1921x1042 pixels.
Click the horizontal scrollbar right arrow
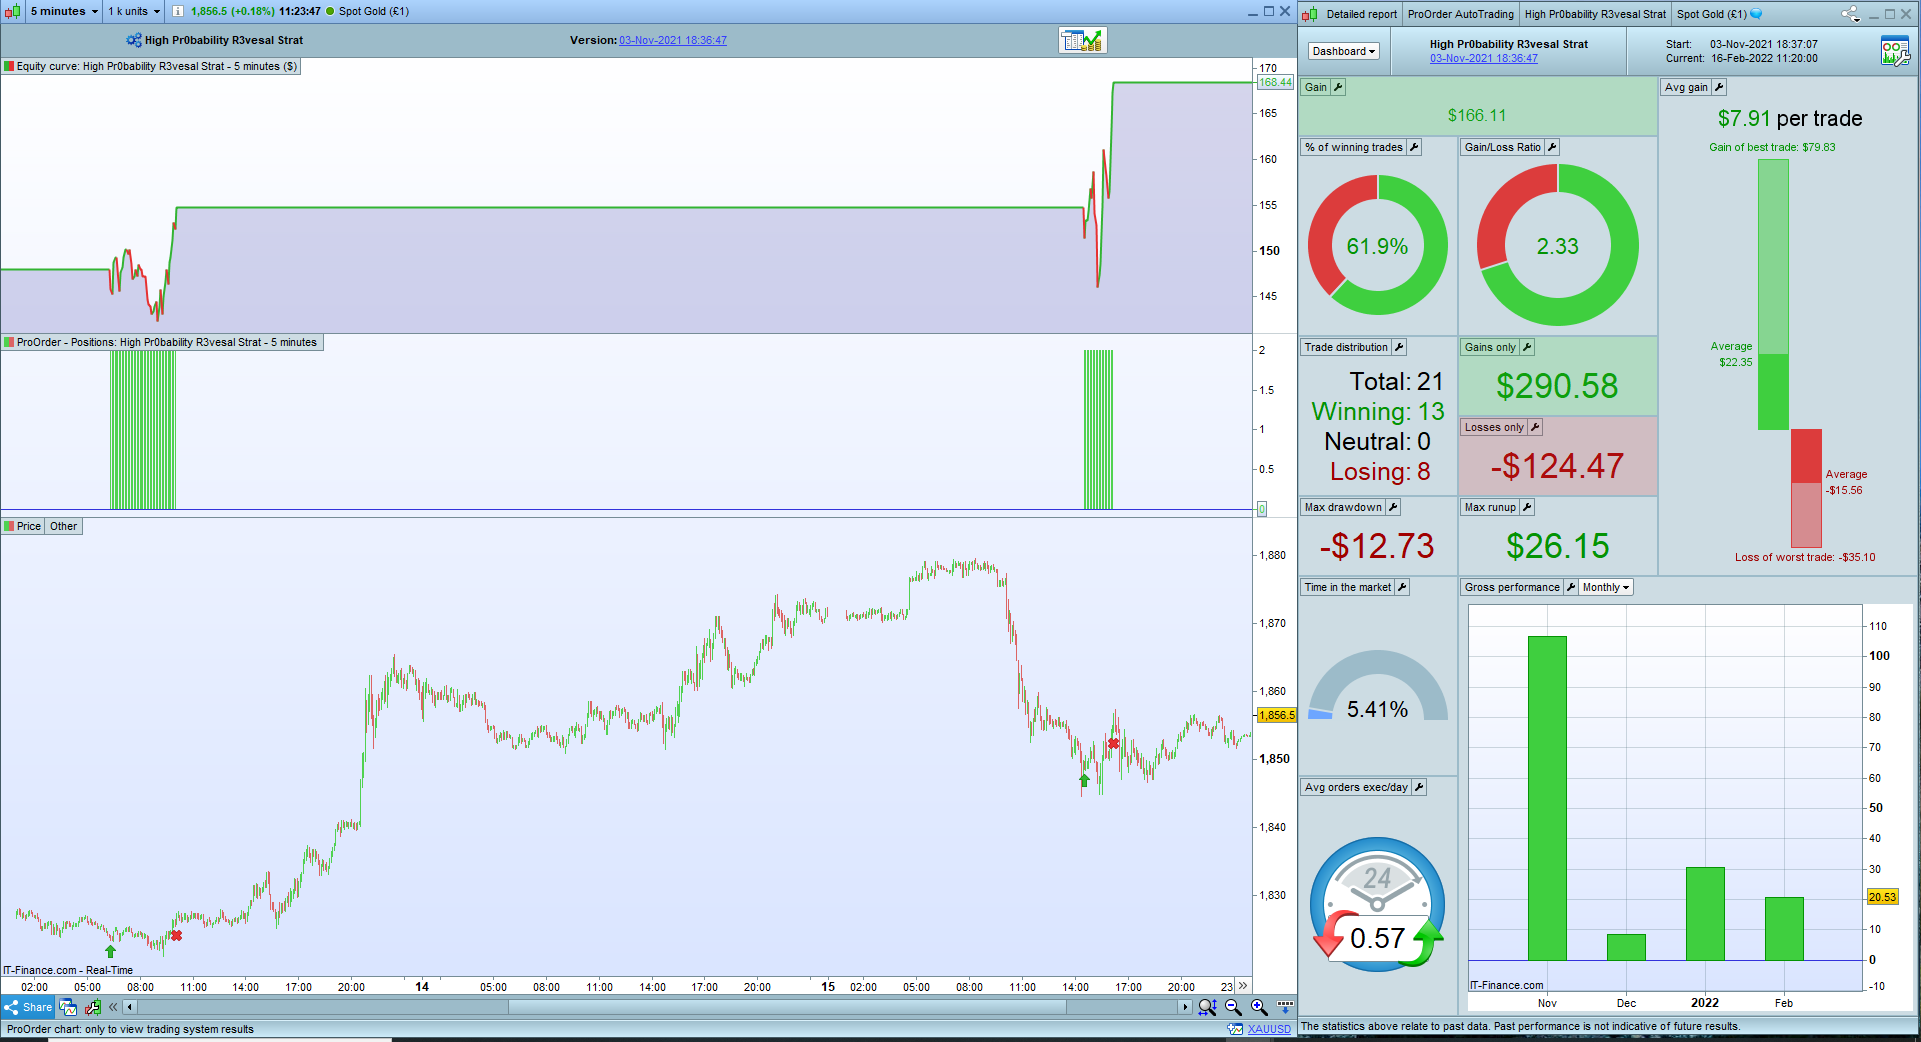point(1185,1007)
